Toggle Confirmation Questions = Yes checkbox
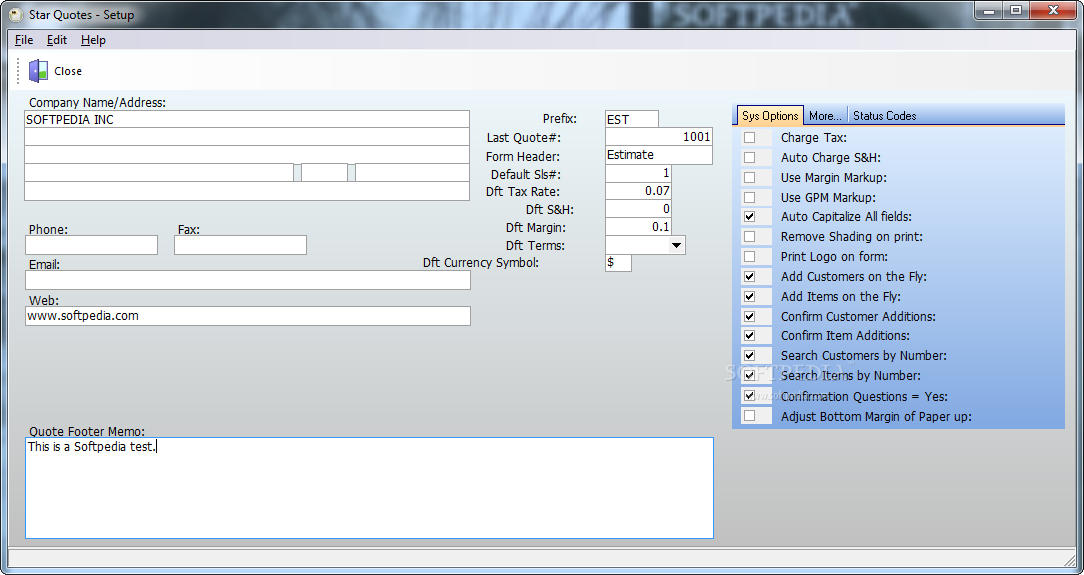 [x=749, y=396]
